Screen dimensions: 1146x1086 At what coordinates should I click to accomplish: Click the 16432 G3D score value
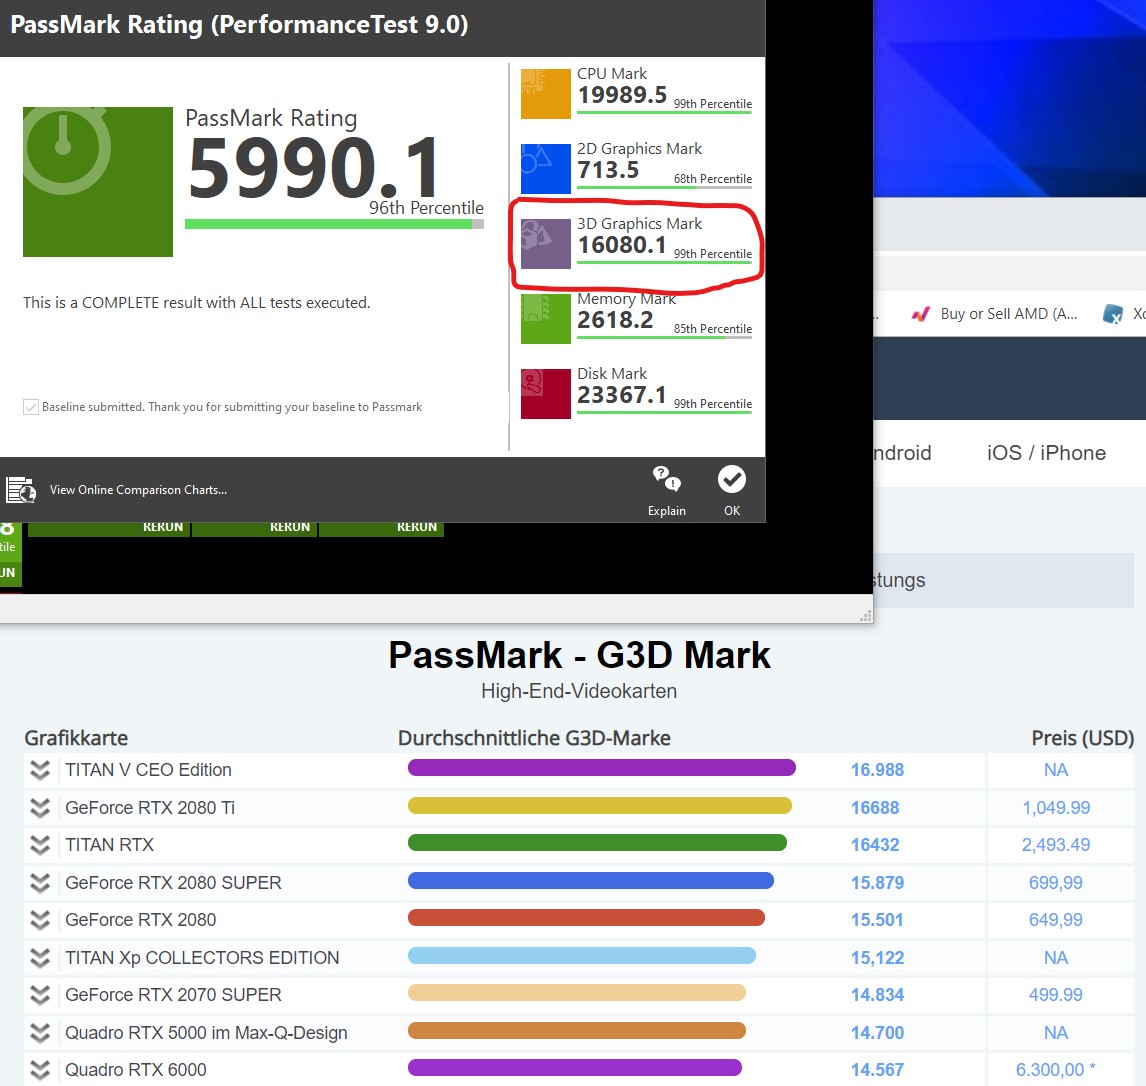pyautogui.click(x=875, y=845)
